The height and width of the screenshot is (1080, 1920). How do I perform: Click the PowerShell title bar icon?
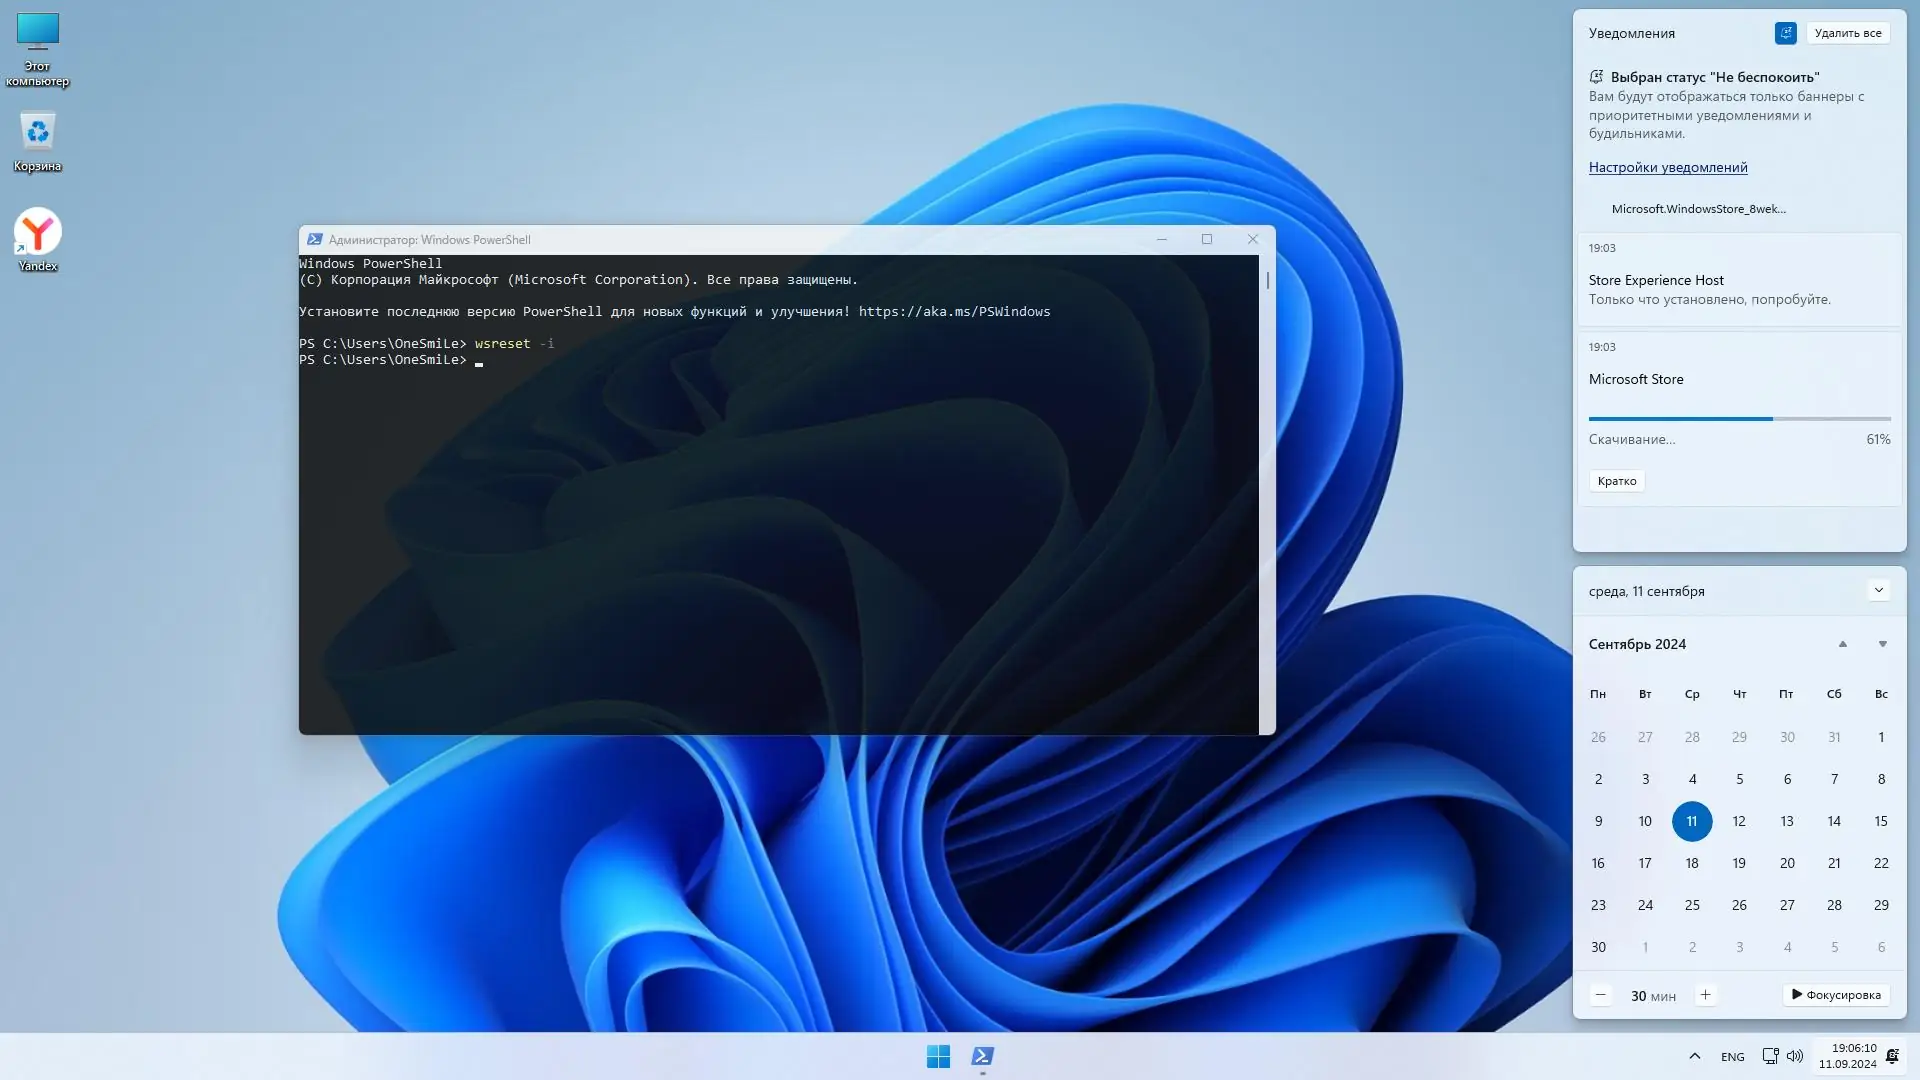tap(314, 240)
